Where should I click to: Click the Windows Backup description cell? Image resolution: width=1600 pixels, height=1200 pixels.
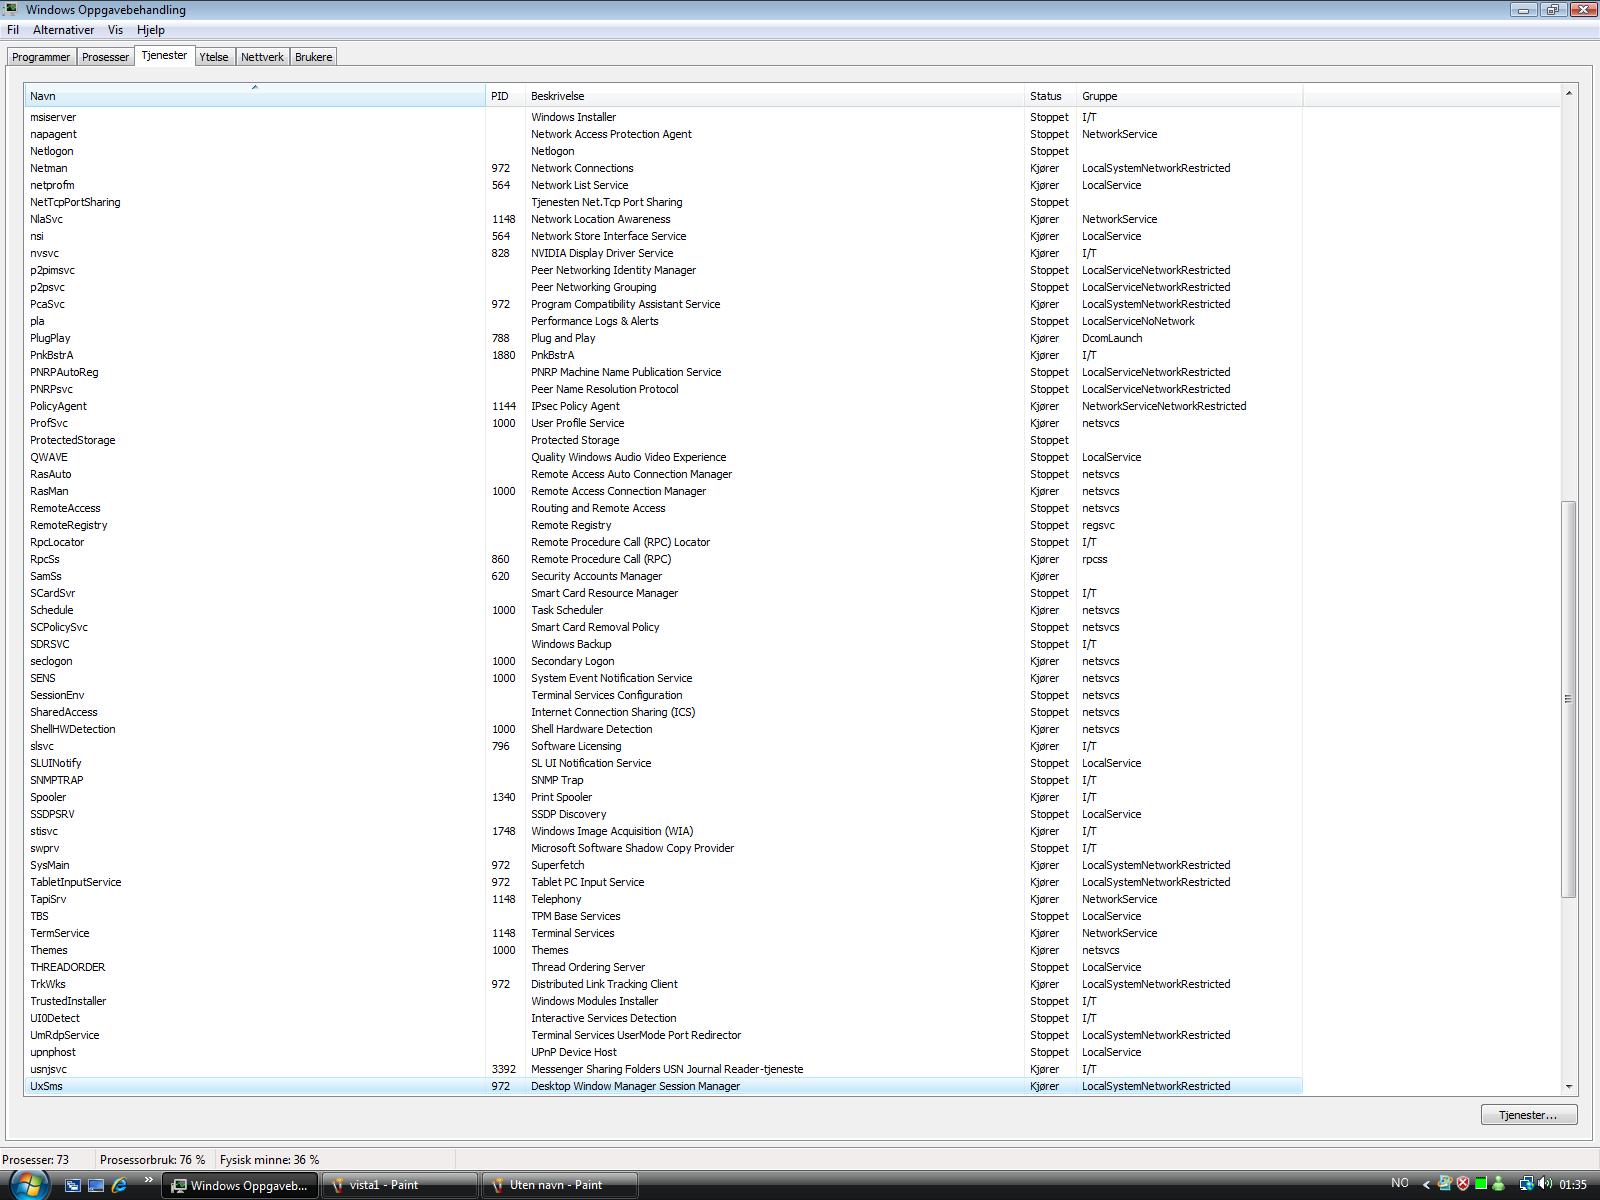(x=571, y=644)
